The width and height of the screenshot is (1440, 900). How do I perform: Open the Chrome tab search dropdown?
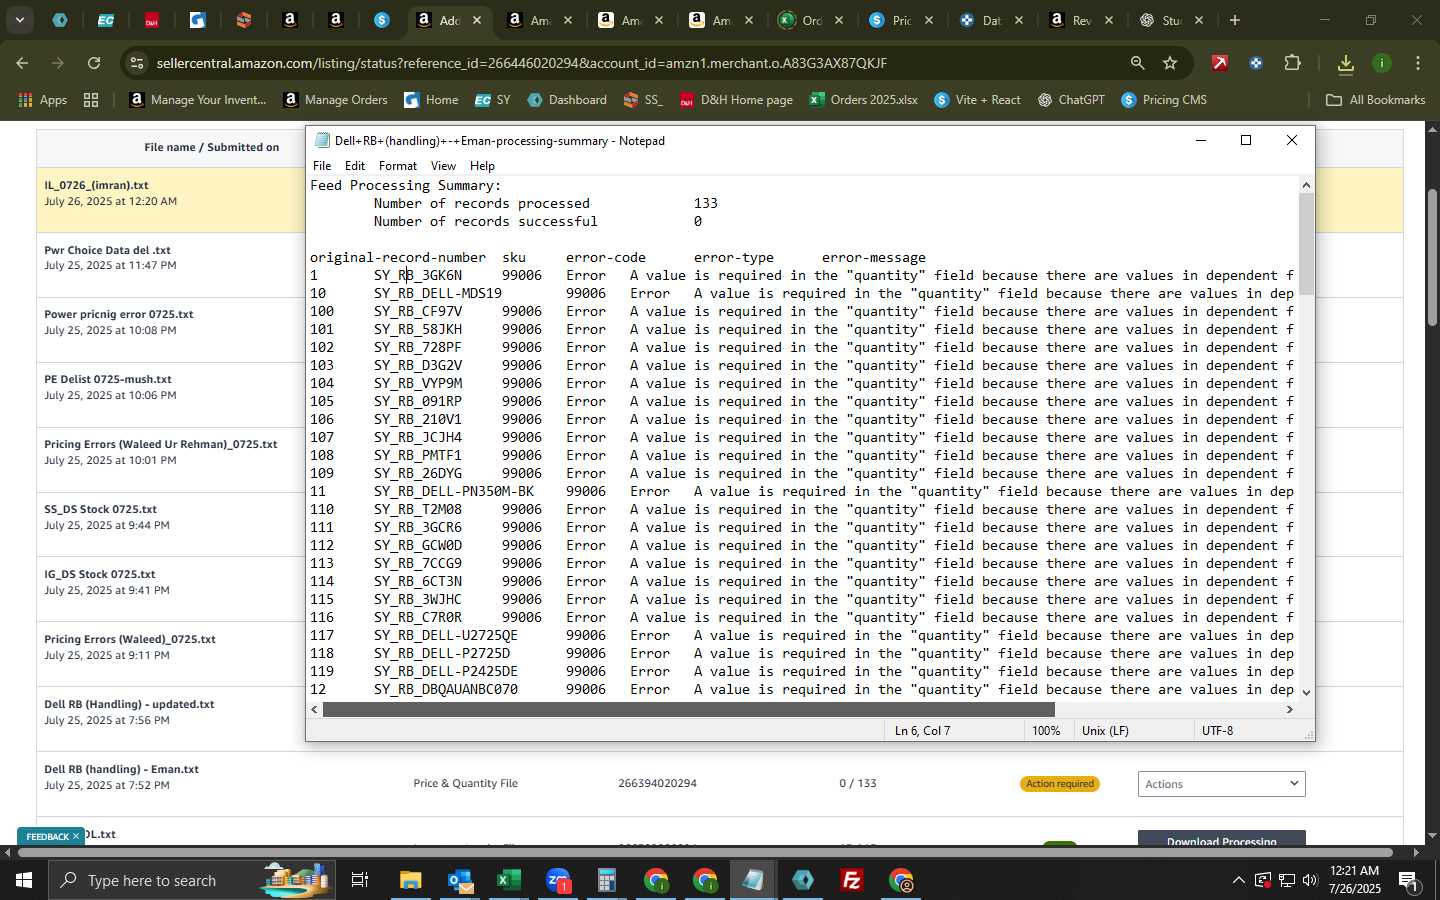click(x=19, y=20)
